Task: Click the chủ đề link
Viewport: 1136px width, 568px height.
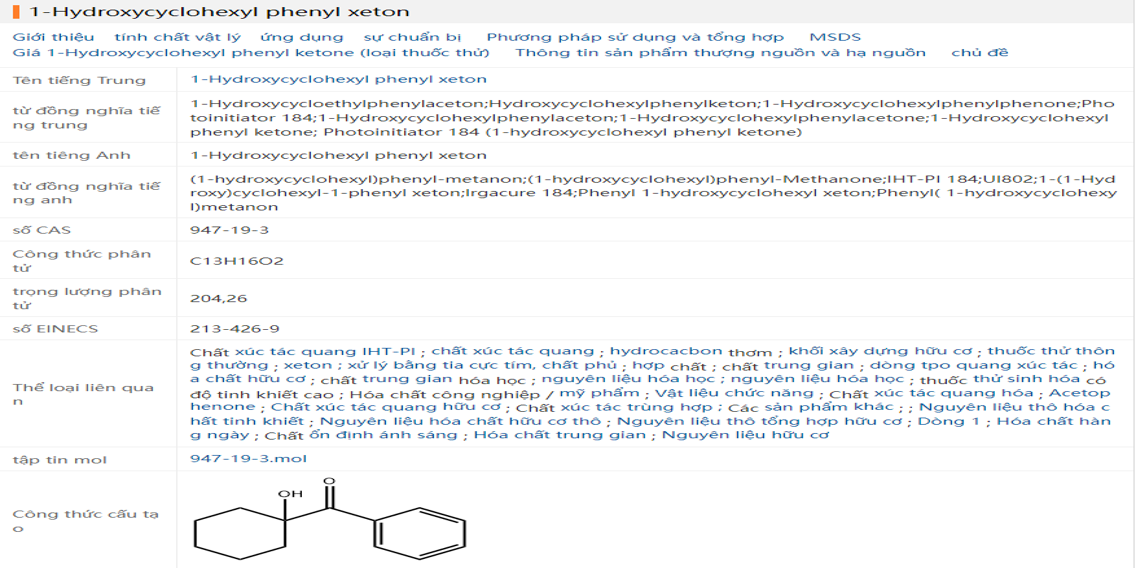Action: [979, 52]
